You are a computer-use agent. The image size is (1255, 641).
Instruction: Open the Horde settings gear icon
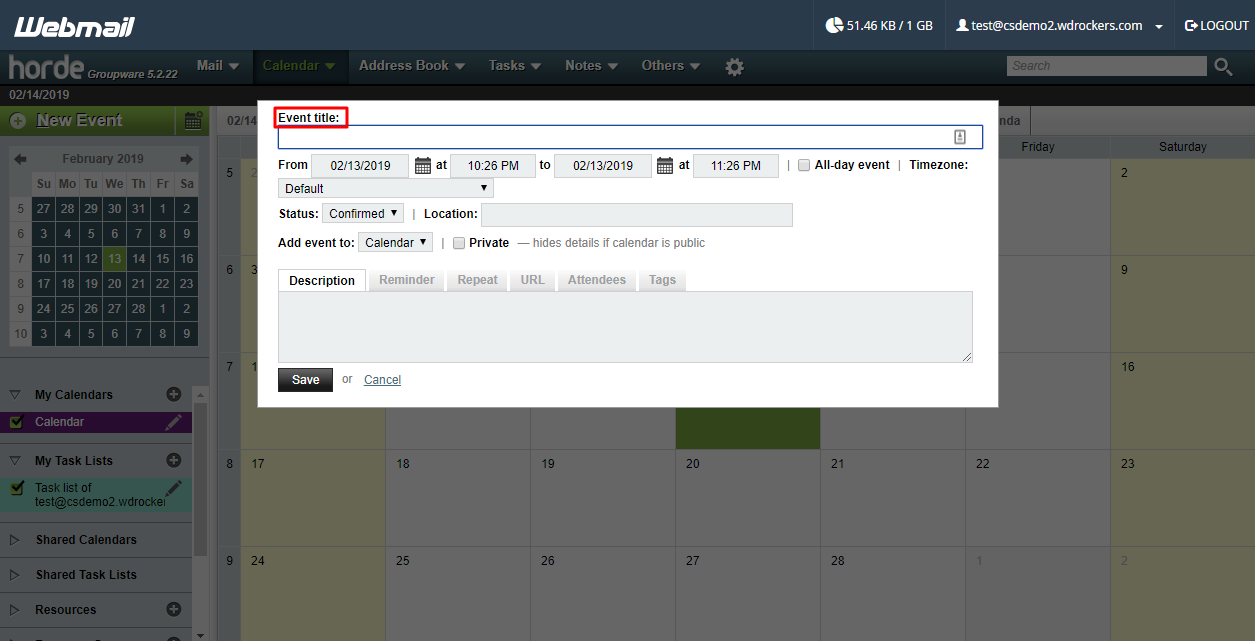734,66
